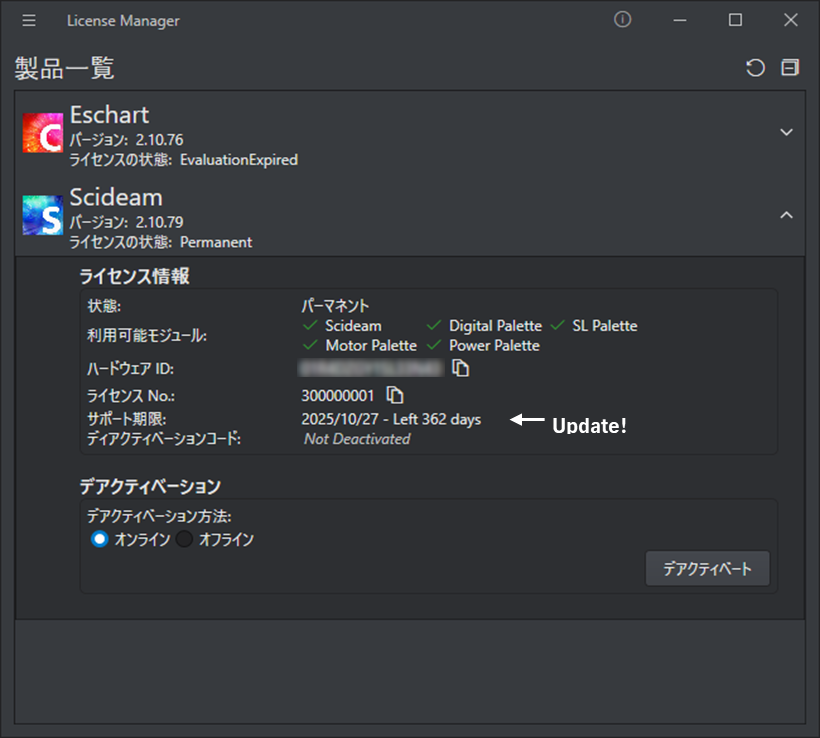
Task: Click the SL Palette module entry
Action: coord(594,326)
